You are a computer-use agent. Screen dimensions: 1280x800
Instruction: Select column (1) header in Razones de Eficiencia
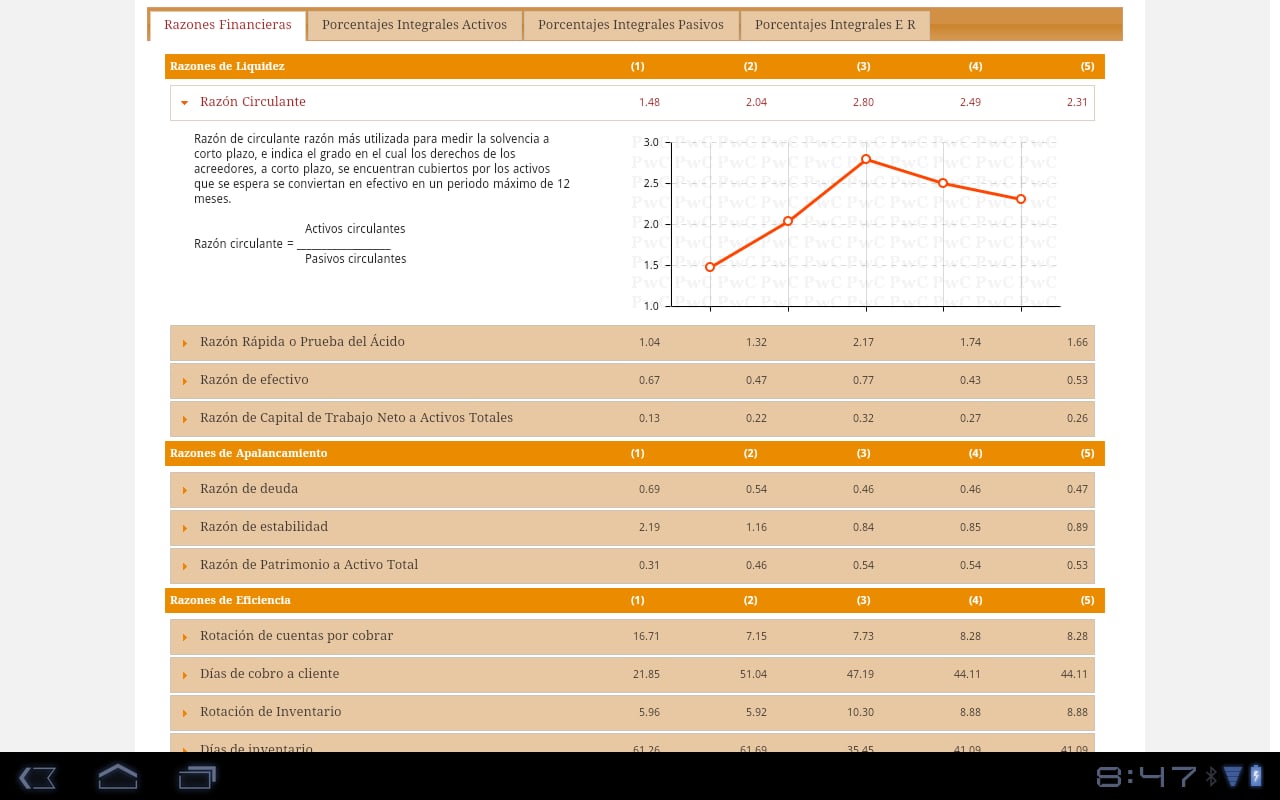[x=637, y=600]
